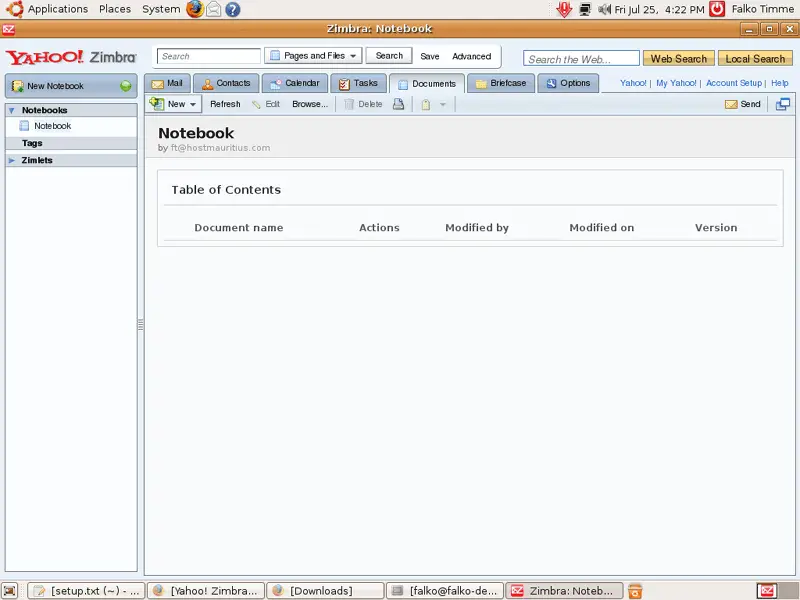Click the disabled Delete trash icon
The image size is (800, 600).
click(349, 104)
